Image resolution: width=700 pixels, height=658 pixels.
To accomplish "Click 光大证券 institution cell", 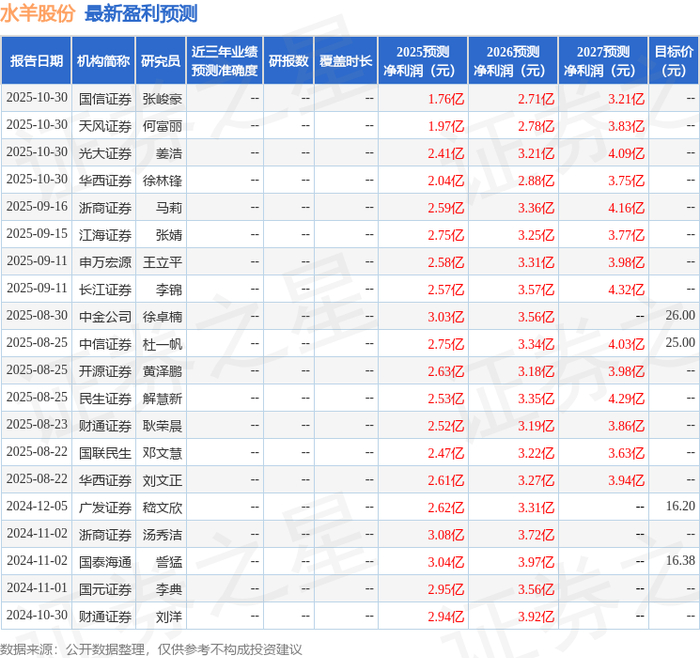I will (105, 154).
